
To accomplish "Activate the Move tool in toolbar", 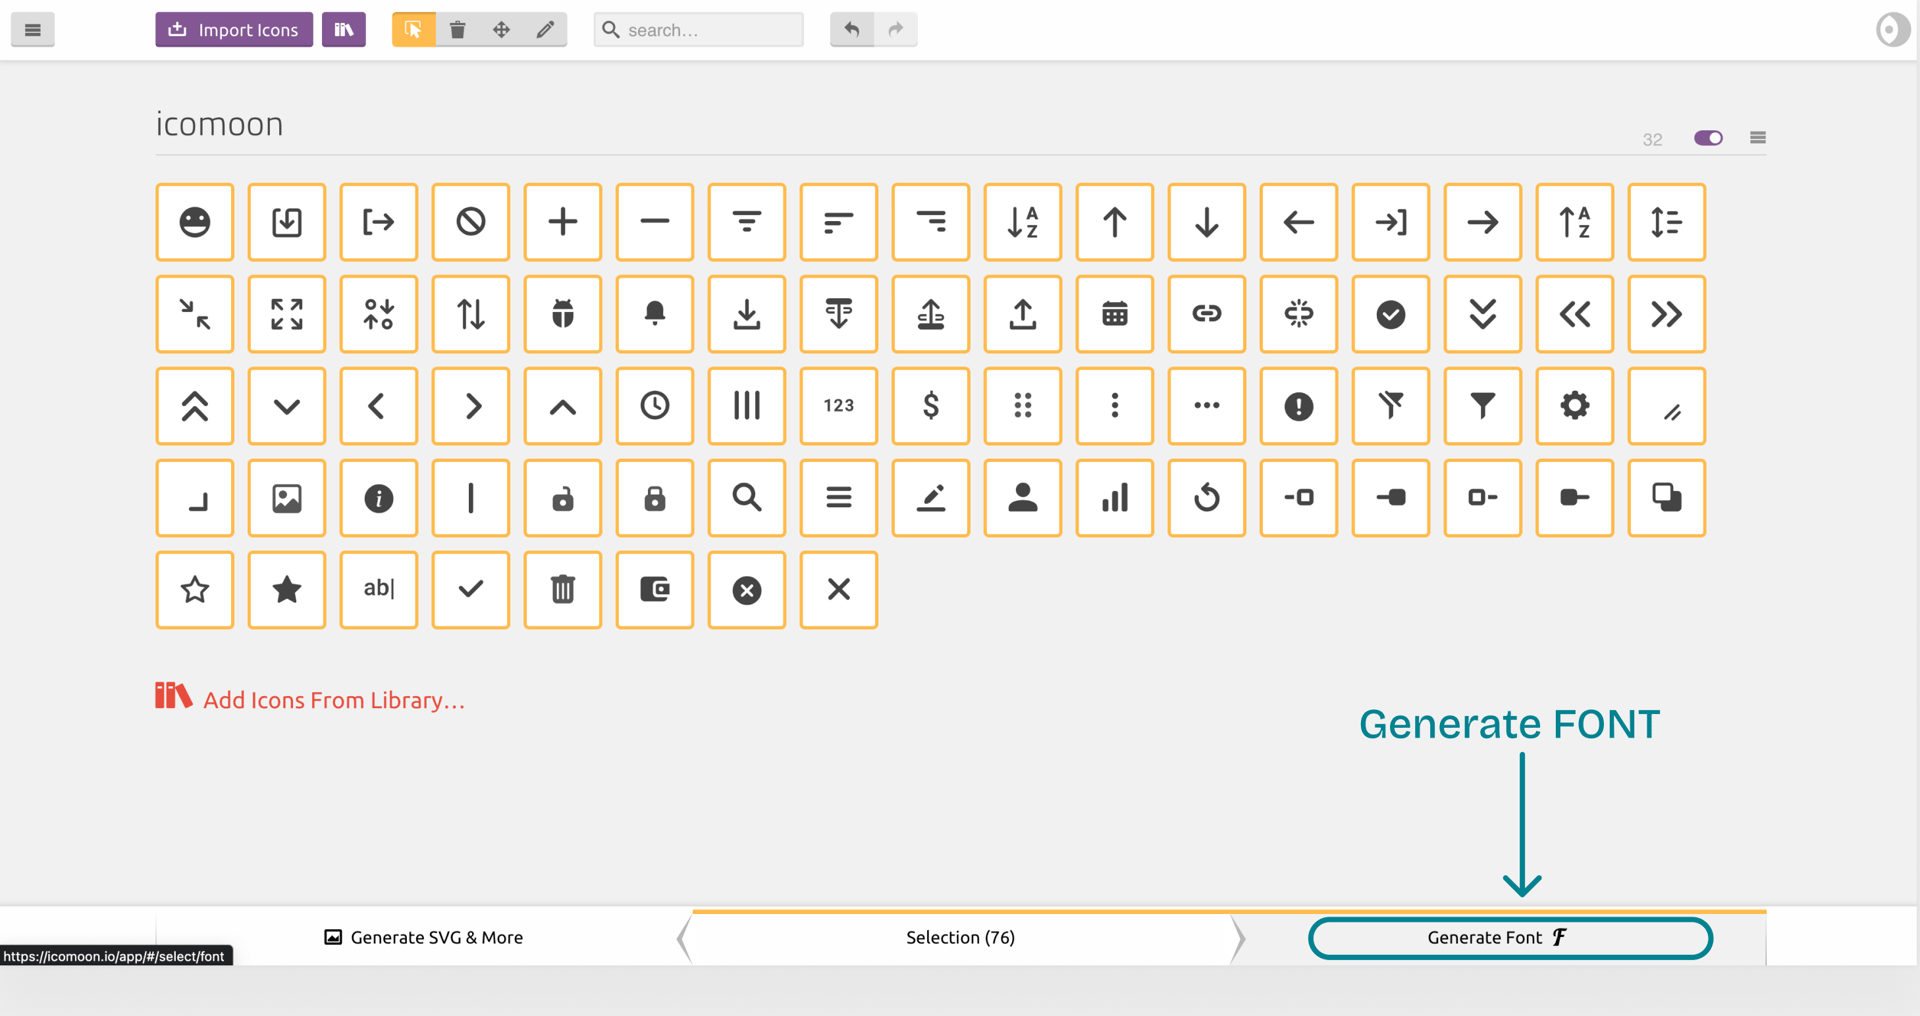I will (502, 30).
